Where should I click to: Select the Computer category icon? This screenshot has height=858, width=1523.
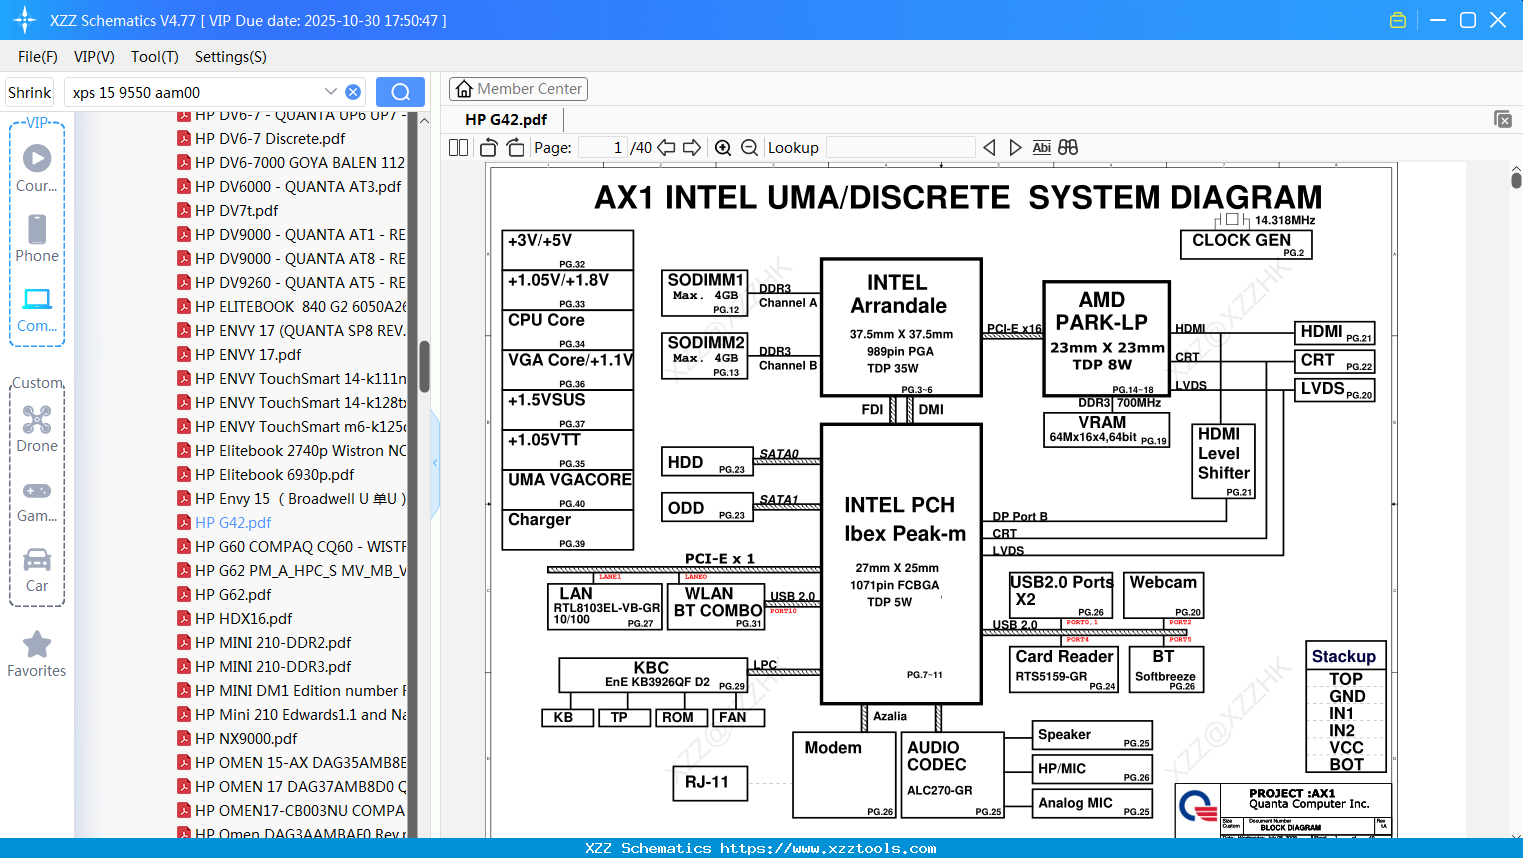37,309
